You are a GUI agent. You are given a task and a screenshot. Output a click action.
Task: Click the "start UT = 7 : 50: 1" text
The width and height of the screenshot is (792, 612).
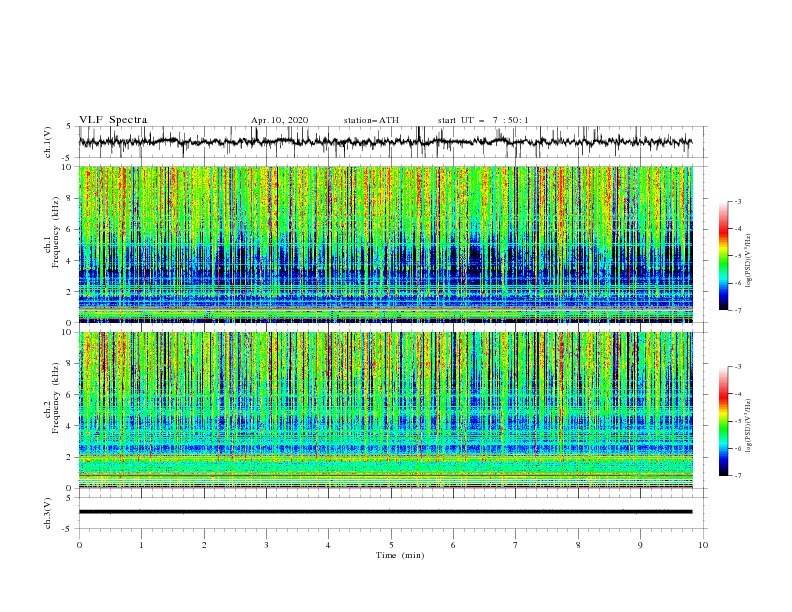(483, 120)
